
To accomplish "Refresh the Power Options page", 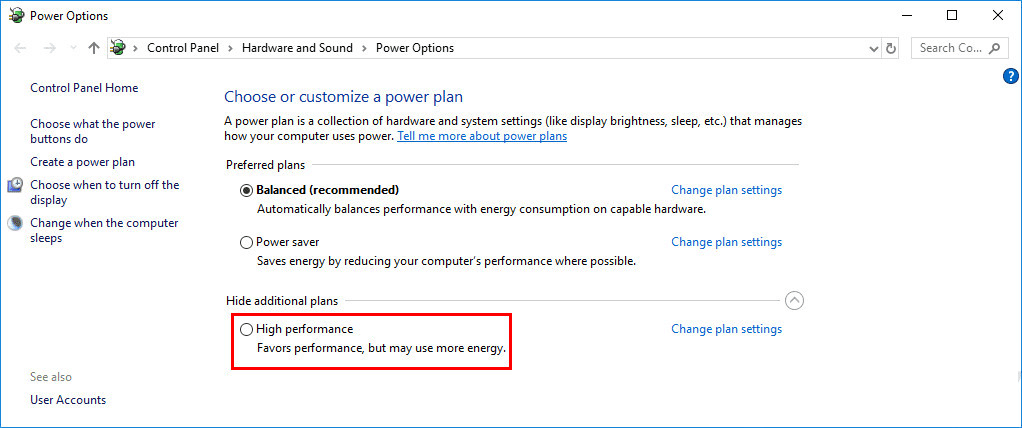I will coord(892,48).
